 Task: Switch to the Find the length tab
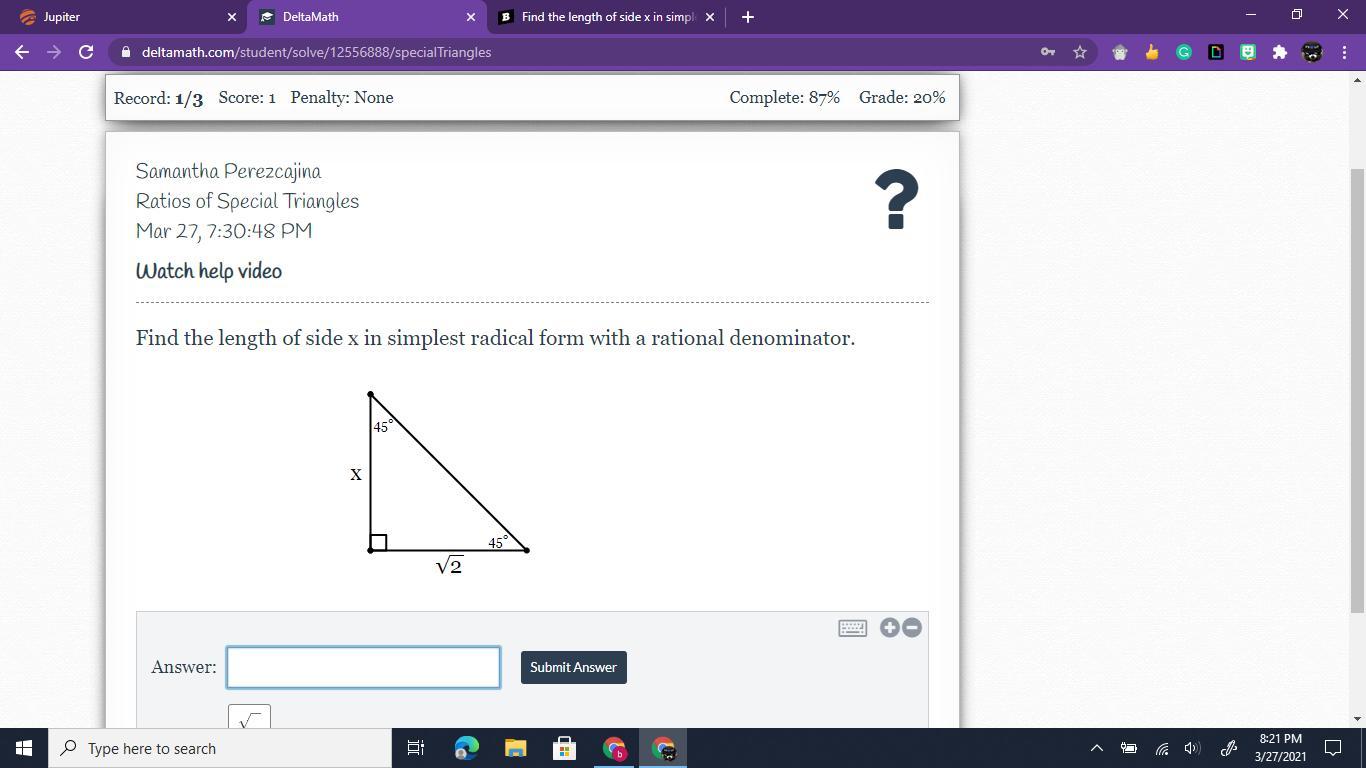pos(607,17)
